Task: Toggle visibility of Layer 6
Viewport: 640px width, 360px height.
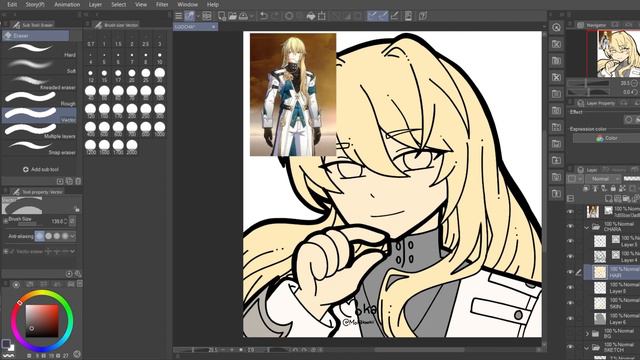Action: (x=571, y=318)
